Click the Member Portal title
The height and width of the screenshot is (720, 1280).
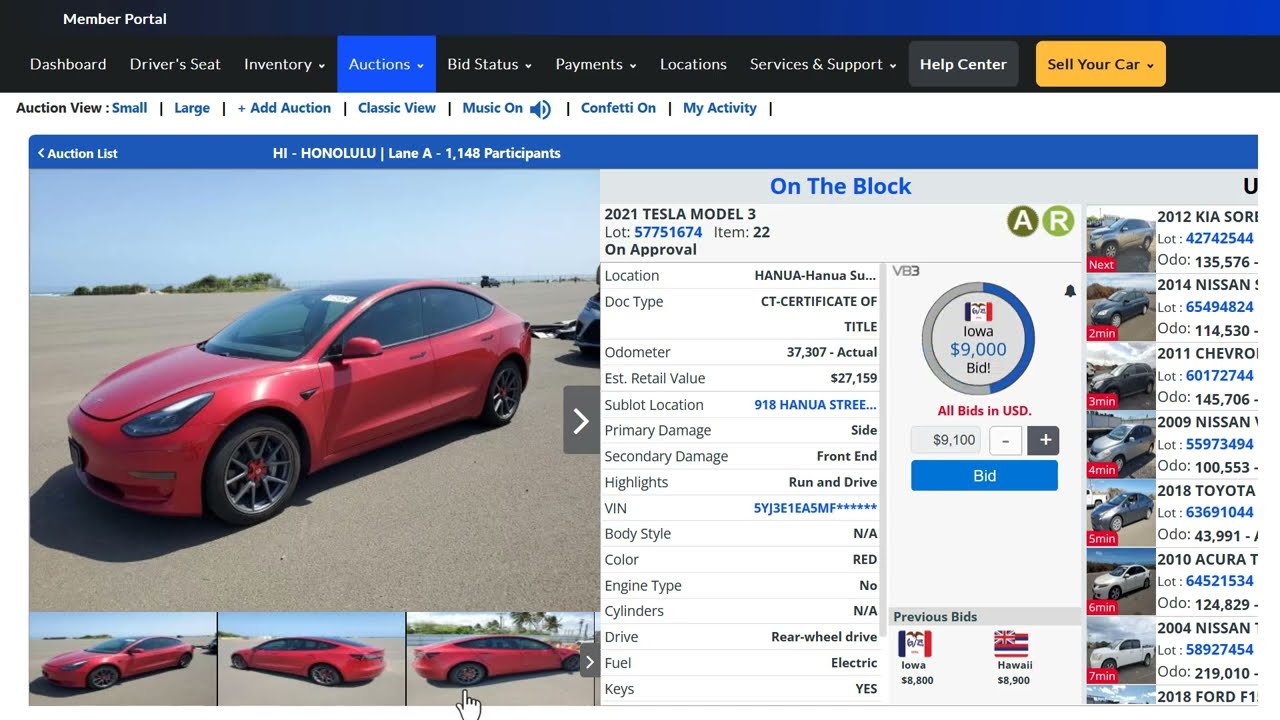point(115,19)
